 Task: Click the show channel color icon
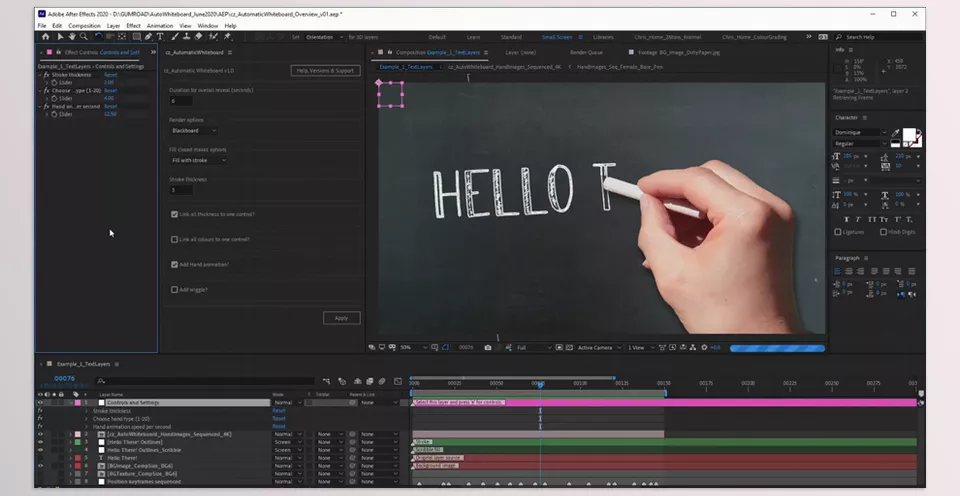coord(508,347)
